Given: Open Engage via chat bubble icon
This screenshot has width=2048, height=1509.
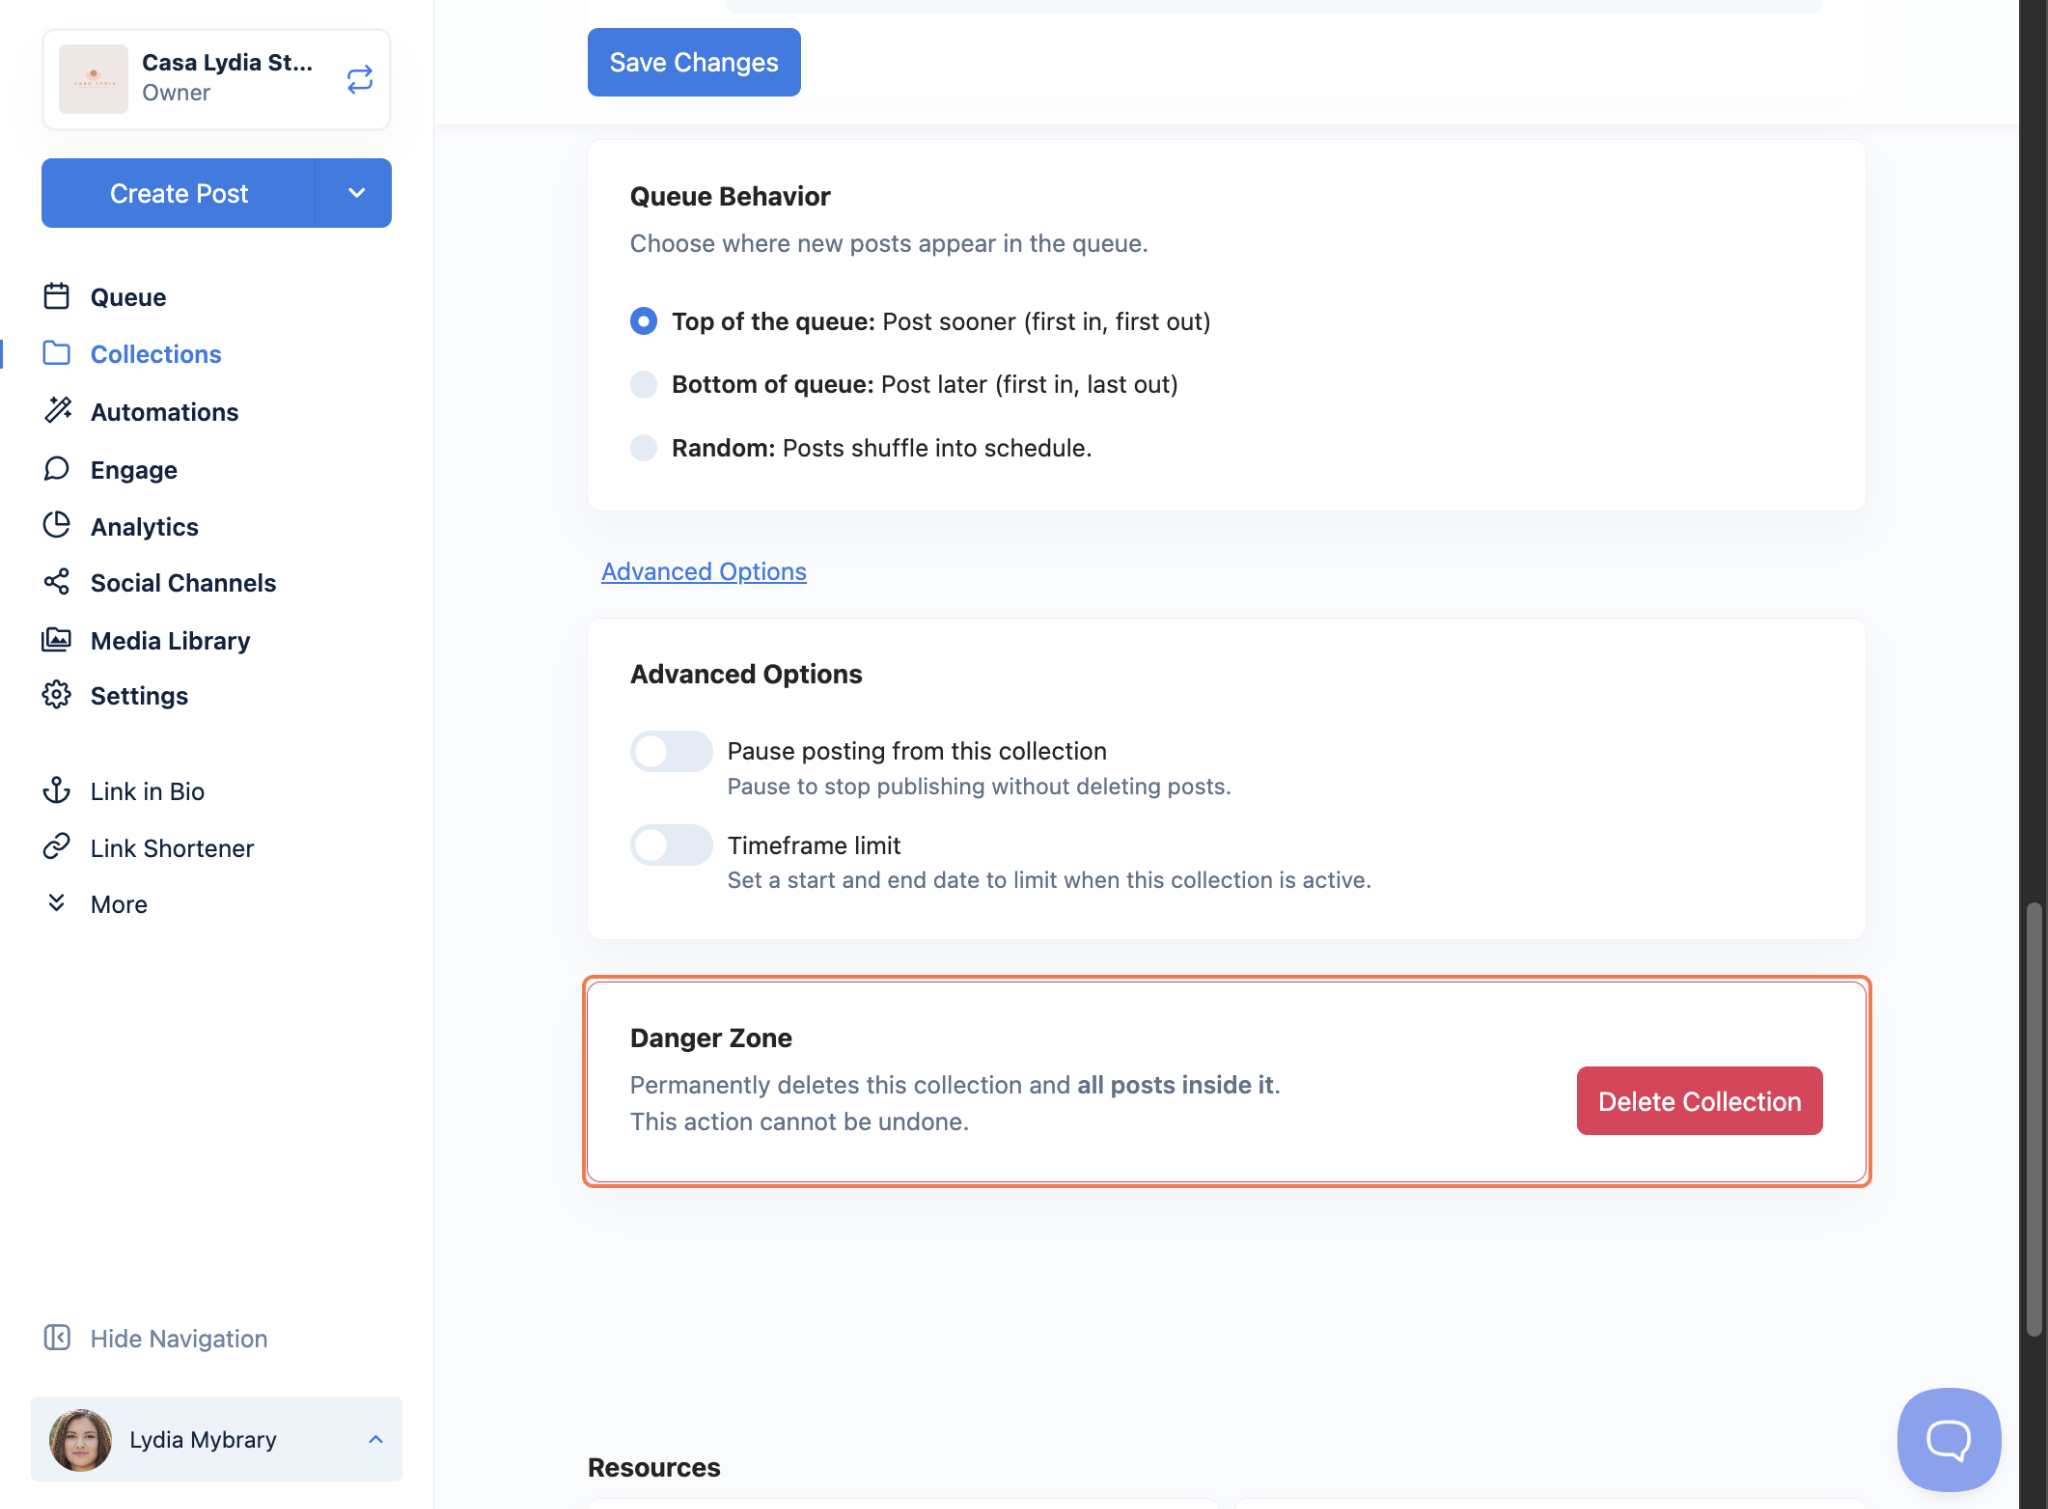Looking at the screenshot, I should click(x=57, y=469).
